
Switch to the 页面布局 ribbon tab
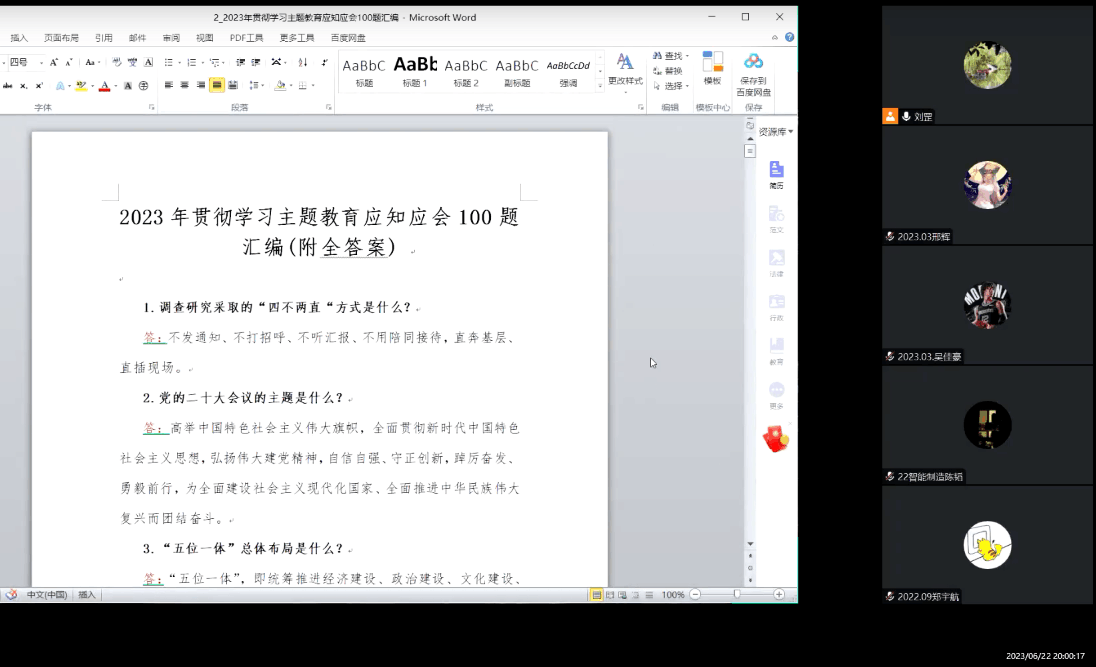[61, 38]
